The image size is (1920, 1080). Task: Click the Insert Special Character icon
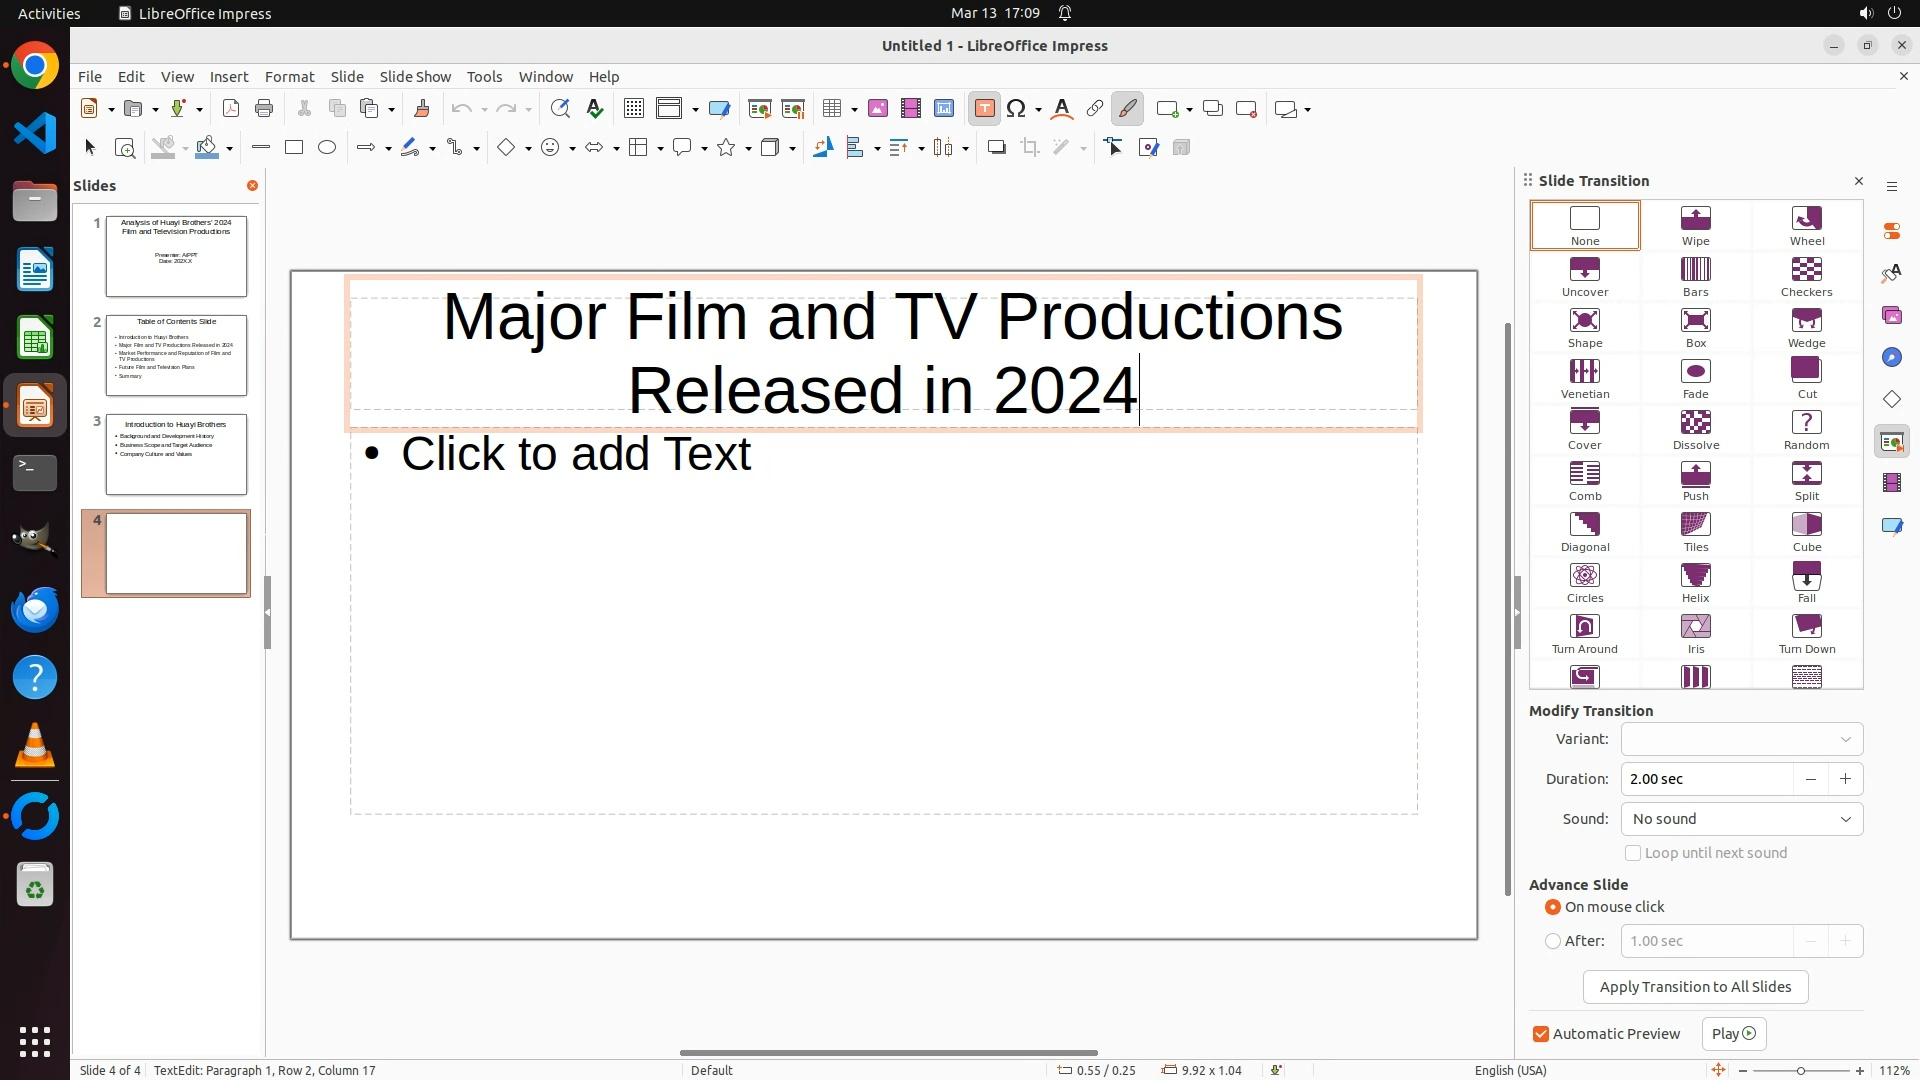(x=1016, y=109)
